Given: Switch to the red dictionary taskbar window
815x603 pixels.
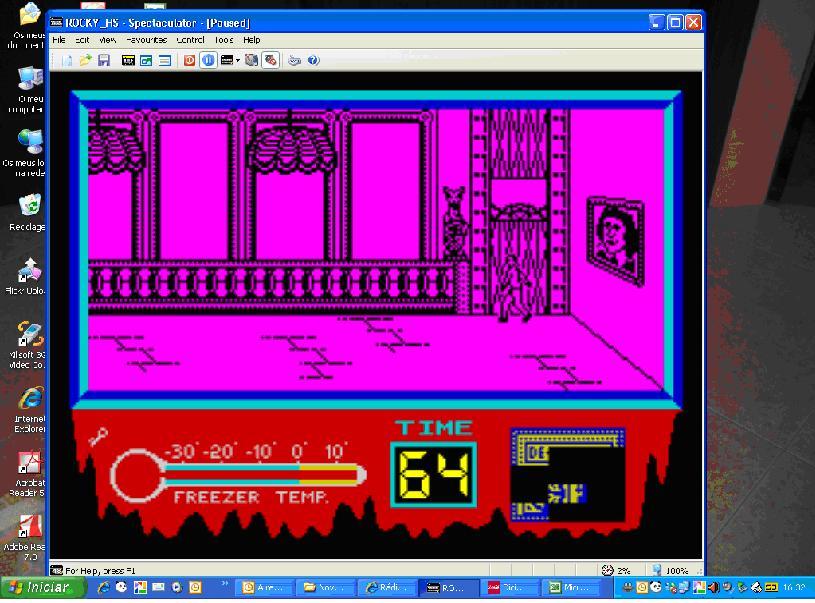Looking at the screenshot, I should (x=509, y=587).
